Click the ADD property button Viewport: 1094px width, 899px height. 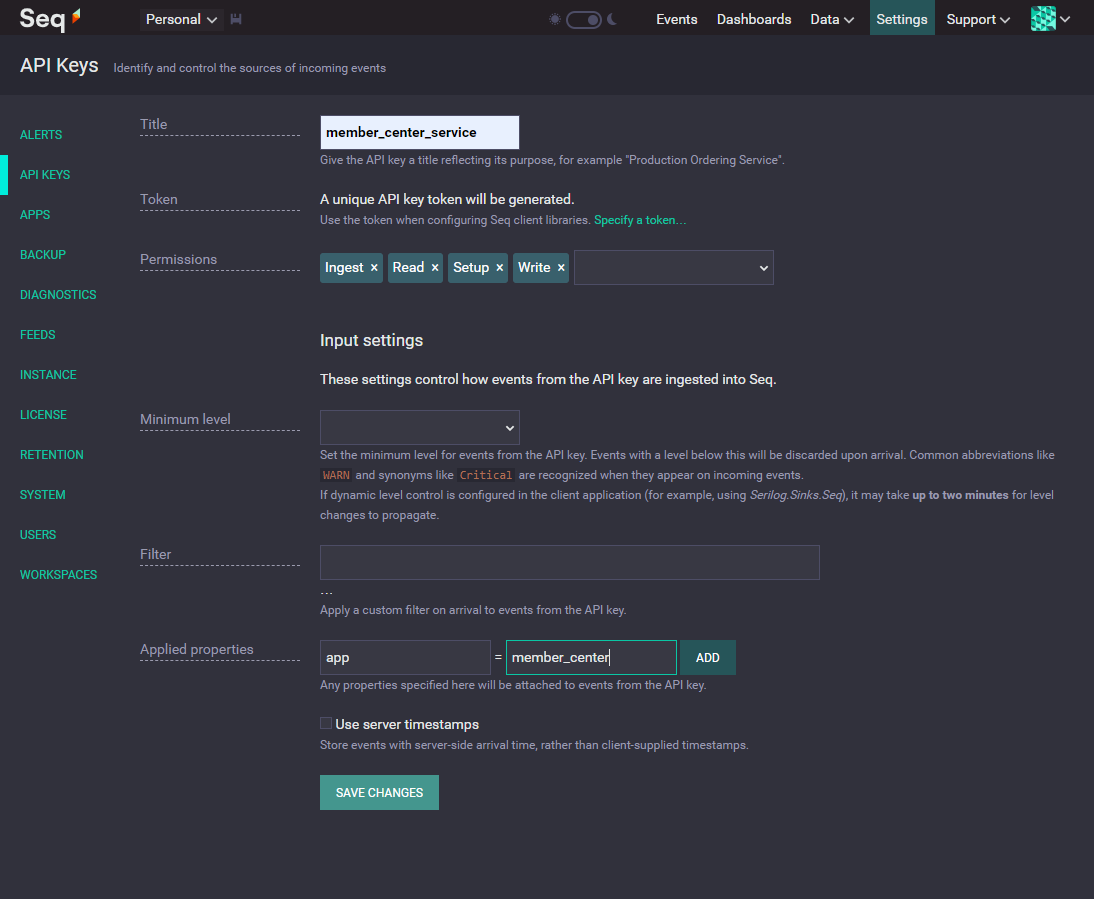coord(707,658)
